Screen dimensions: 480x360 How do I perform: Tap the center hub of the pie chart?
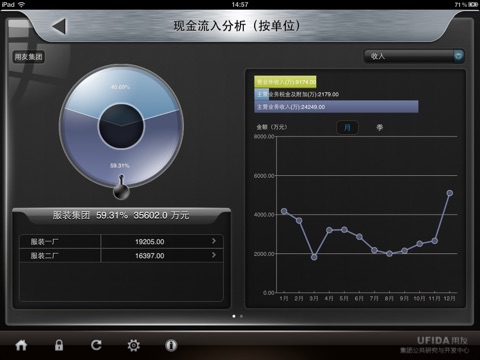pos(121,126)
